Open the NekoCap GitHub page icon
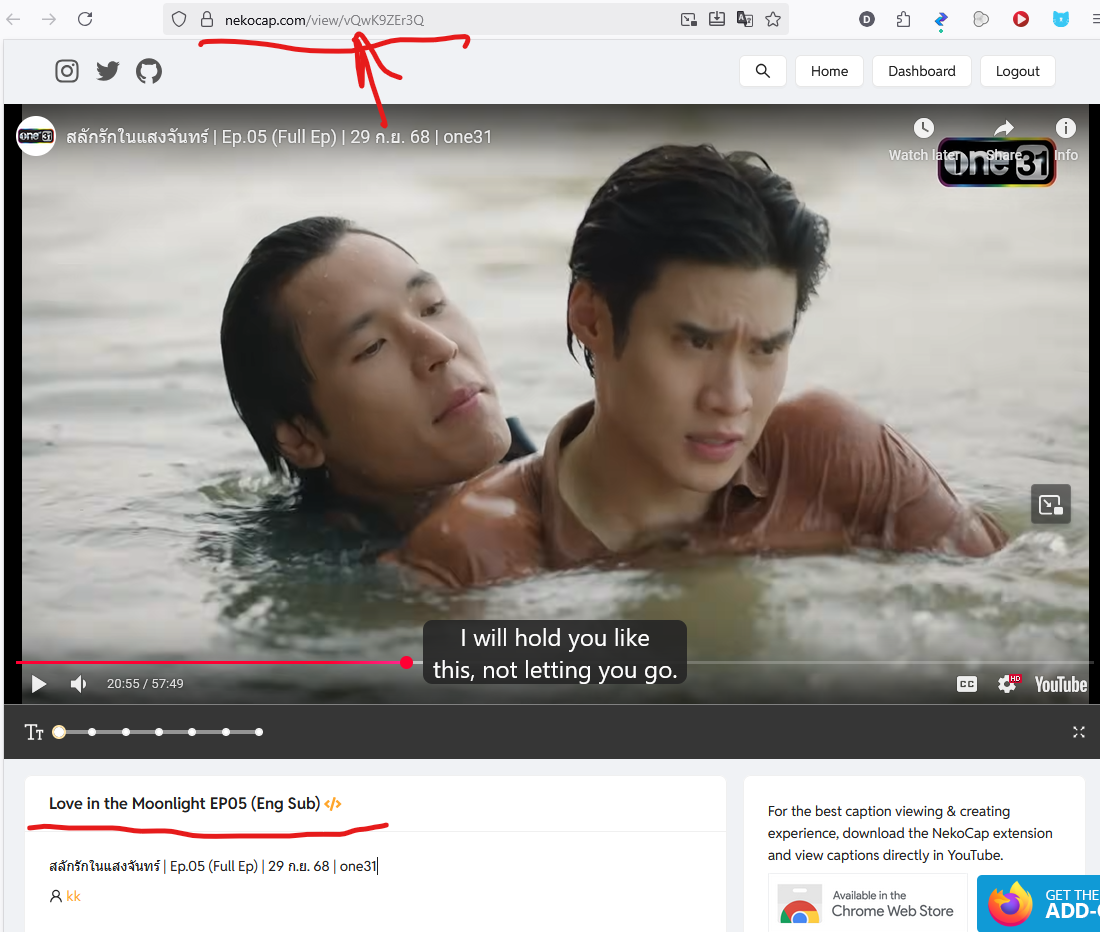The image size is (1100, 932). pos(149,71)
